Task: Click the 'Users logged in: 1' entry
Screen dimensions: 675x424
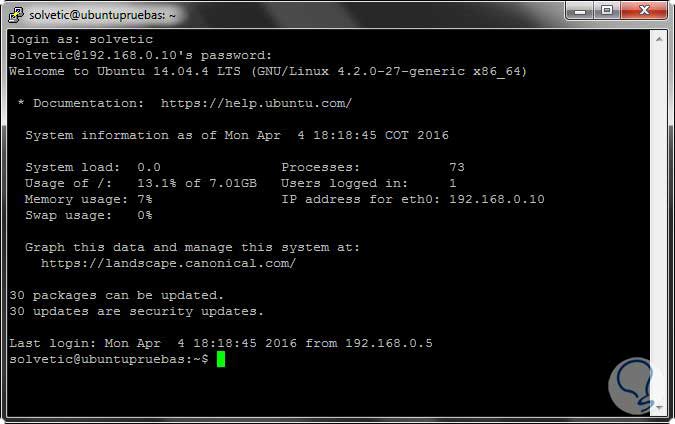Action: (369, 183)
